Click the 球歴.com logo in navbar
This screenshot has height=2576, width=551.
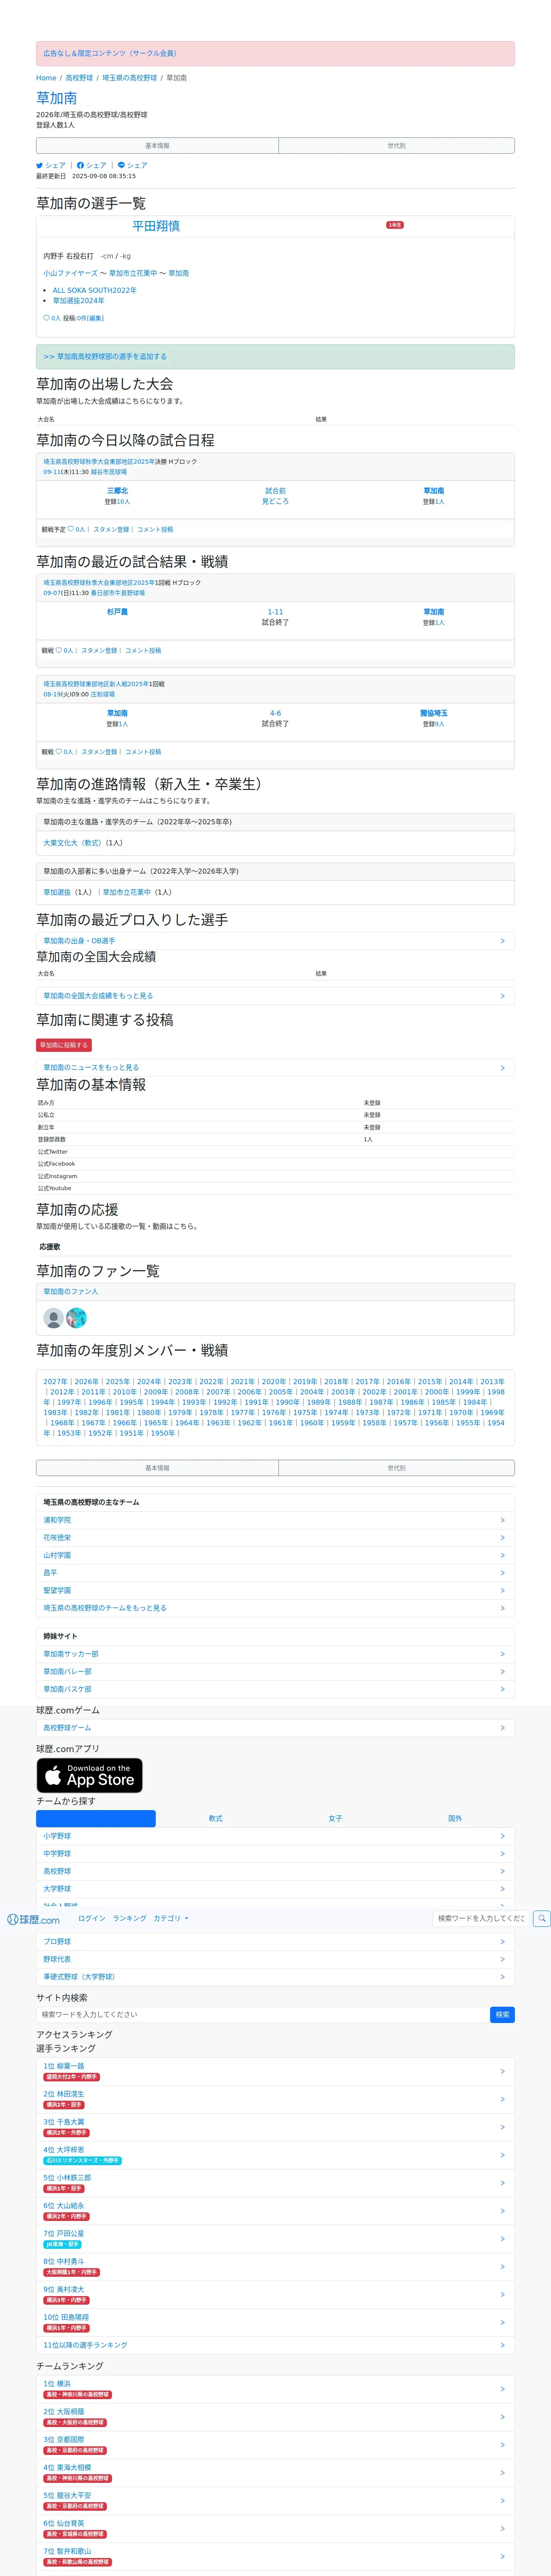pyautogui.click(x=33, y=1919)
